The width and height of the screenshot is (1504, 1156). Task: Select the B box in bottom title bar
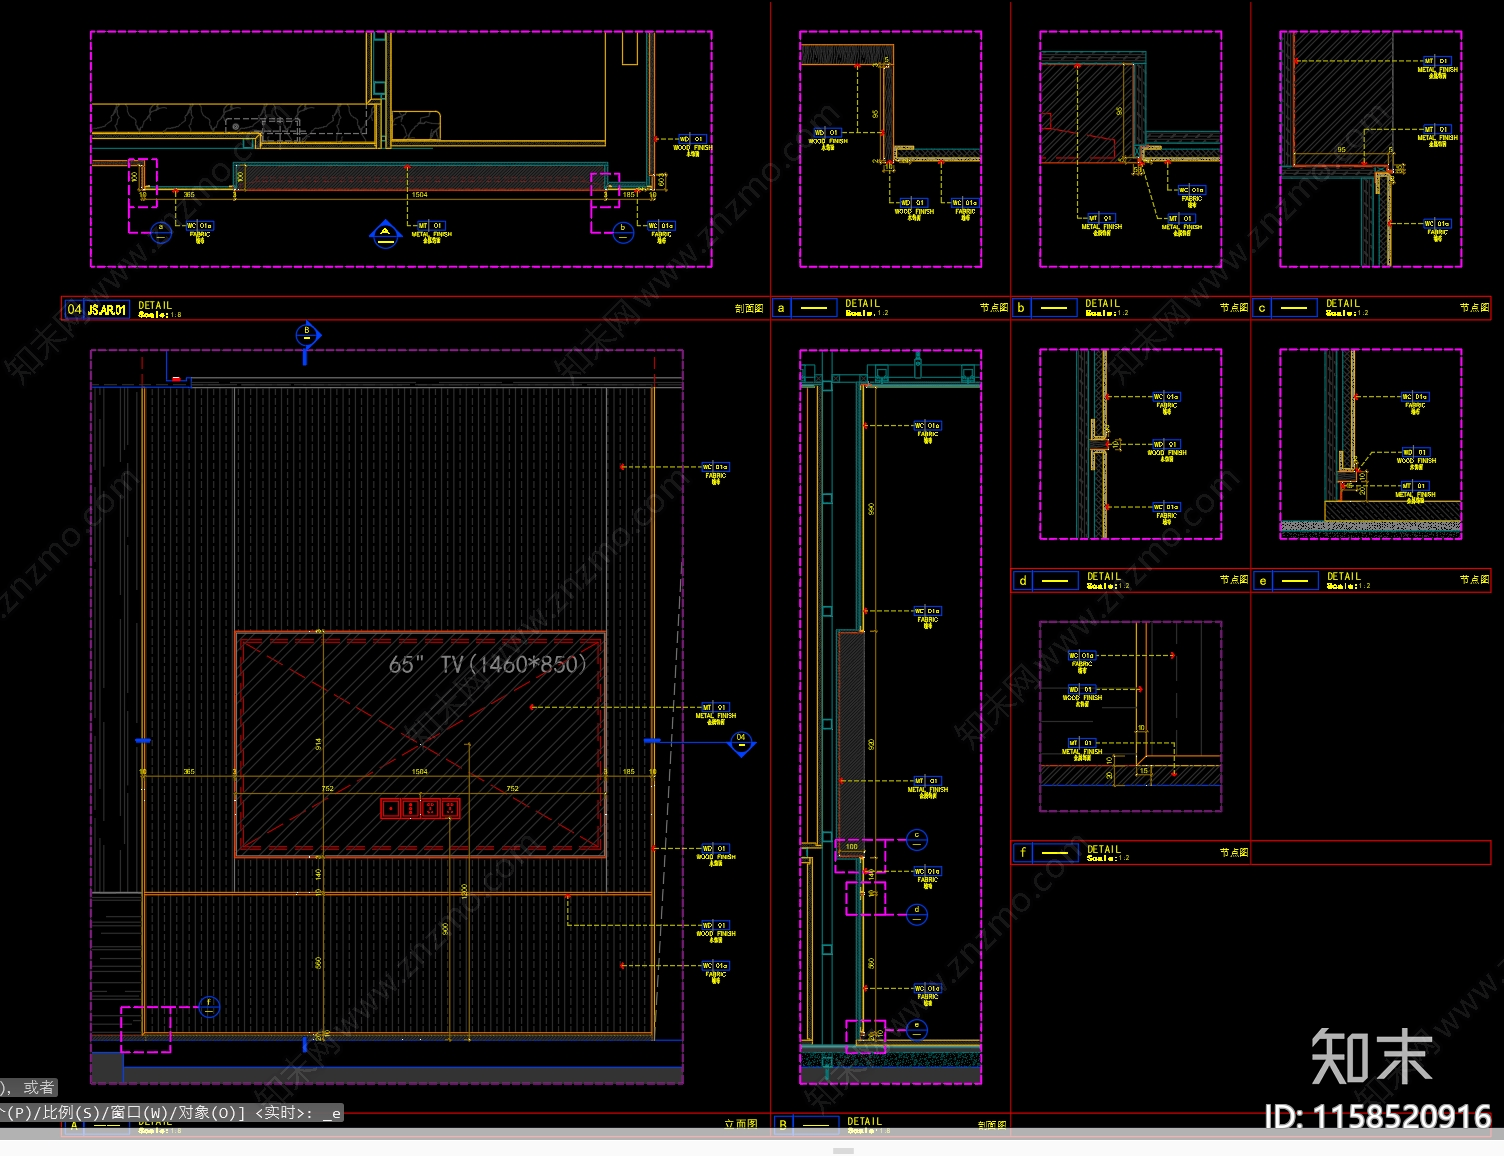783,1125
